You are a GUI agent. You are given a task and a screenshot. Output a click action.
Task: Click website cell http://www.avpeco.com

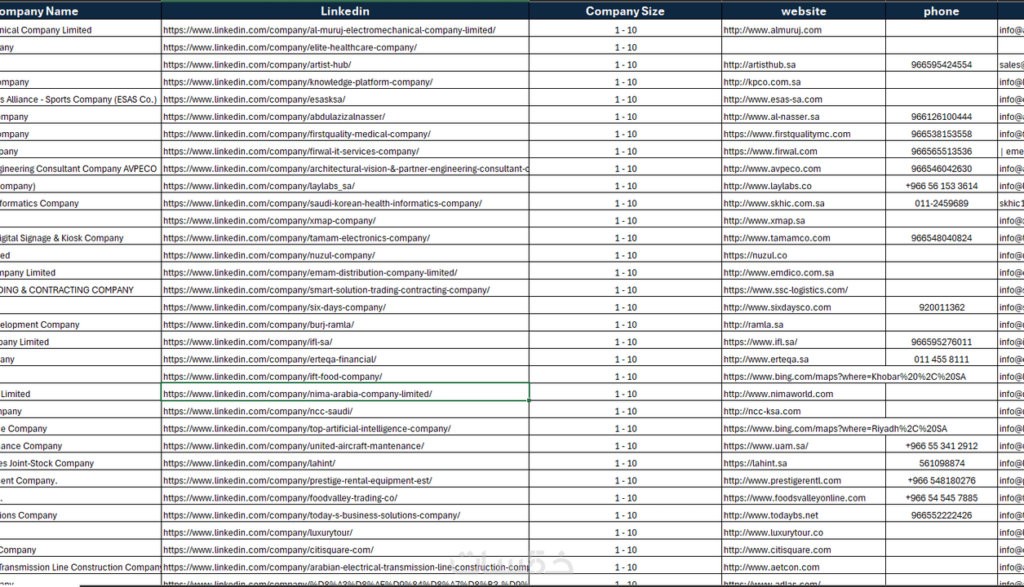803,168
